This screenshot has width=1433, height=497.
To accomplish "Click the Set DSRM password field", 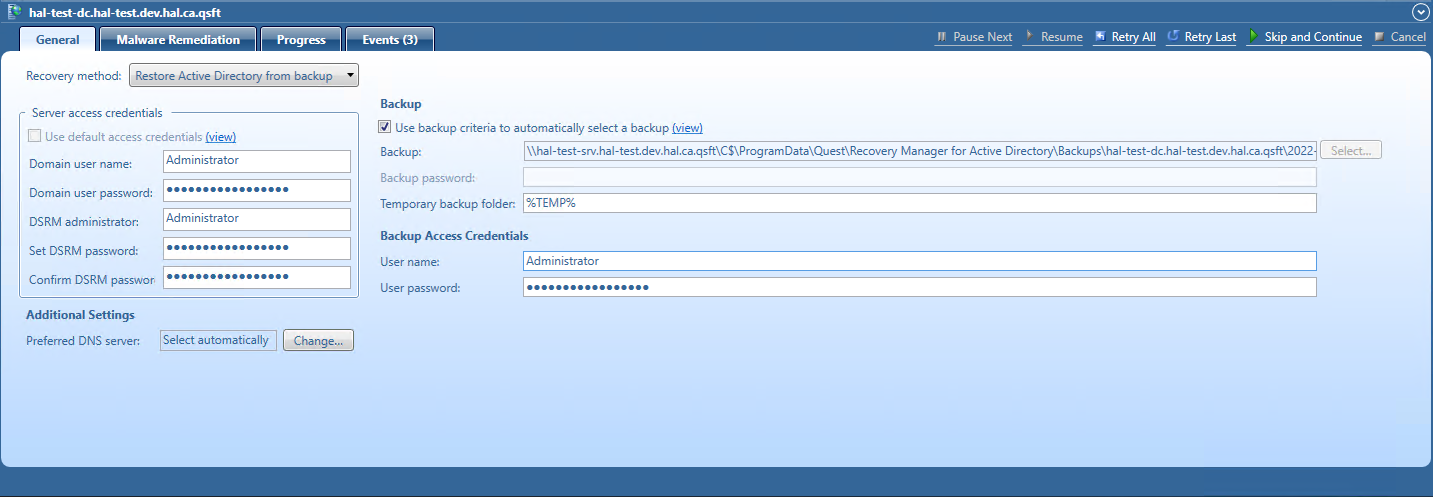I will point(257,248).
